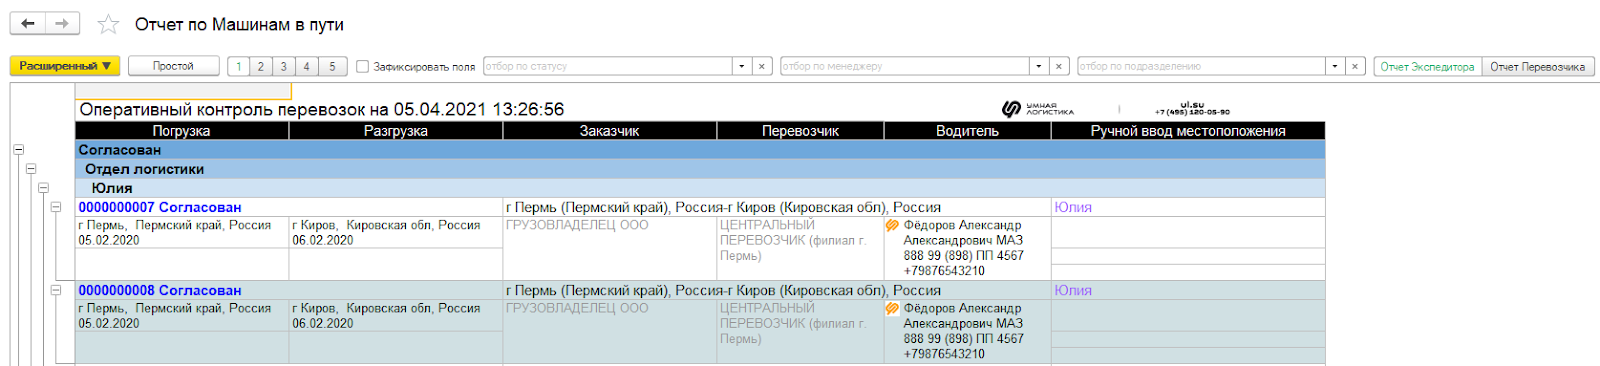Collapse order 0000000007 row group
1600x366 pixels.
(56, 207)
